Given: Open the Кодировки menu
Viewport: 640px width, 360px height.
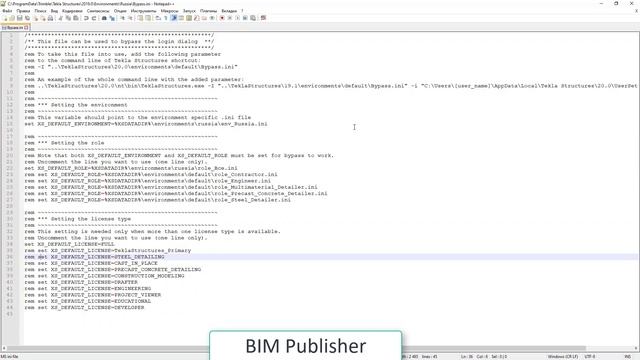Looking at the screenshot, I should pos(72,11).
